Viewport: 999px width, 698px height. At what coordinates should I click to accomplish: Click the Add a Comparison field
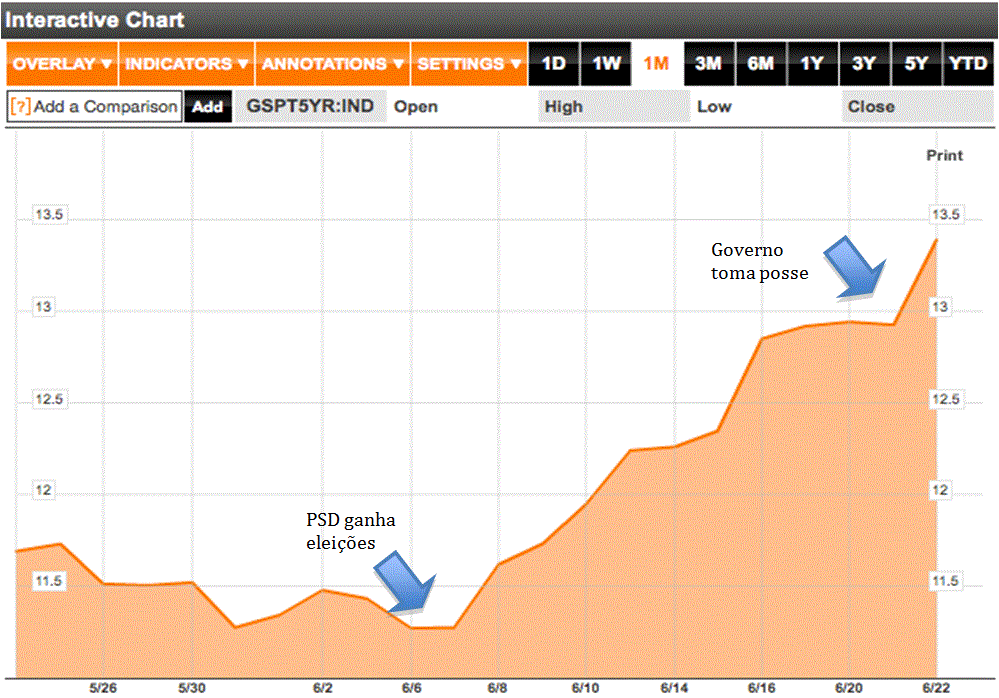pyautogui.click(x=94, y=106)
